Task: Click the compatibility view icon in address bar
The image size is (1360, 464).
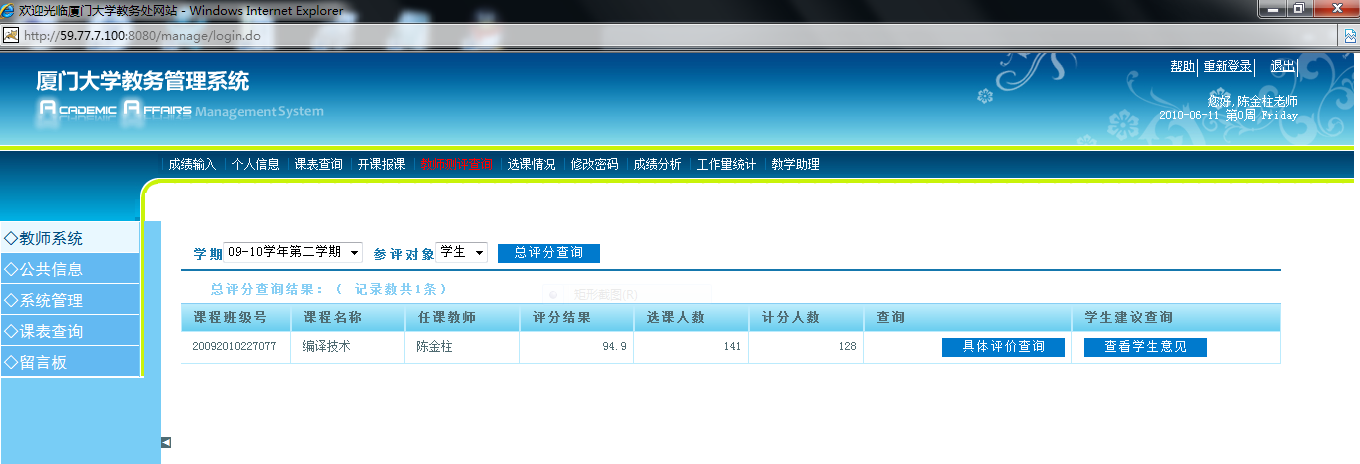Action: [1349, 35]
